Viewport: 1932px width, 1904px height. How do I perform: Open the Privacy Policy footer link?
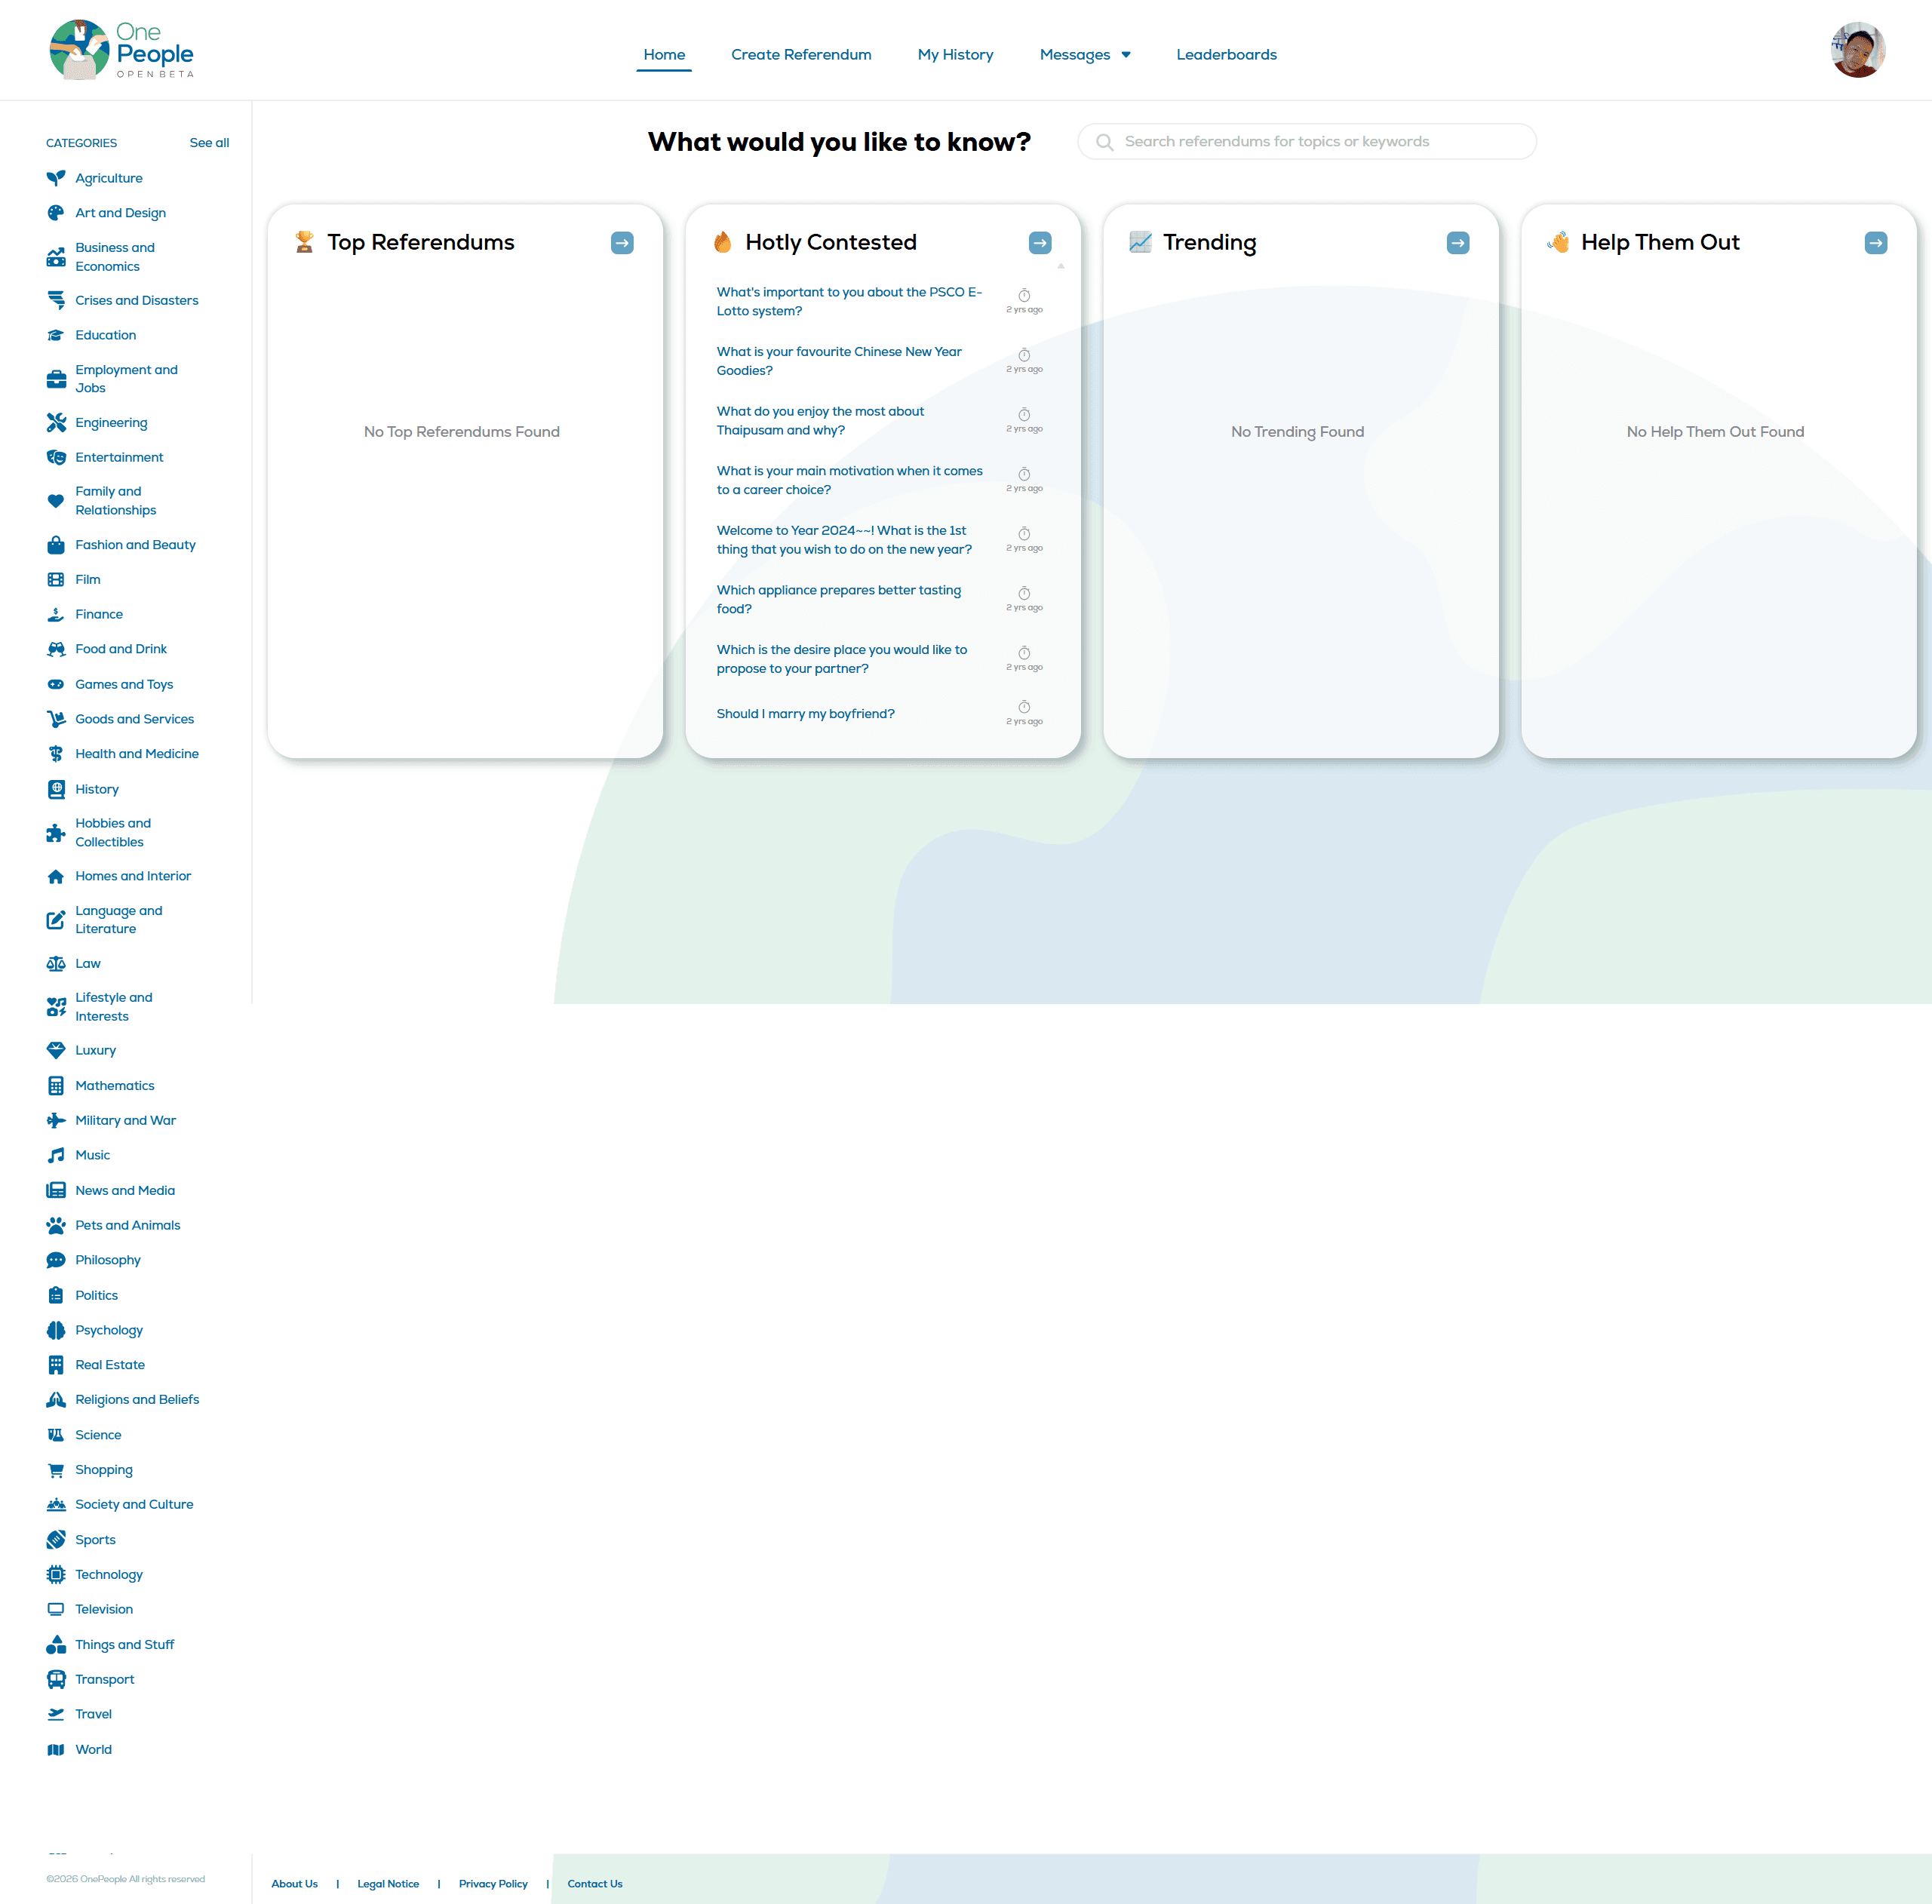[x=493, y=1884]
